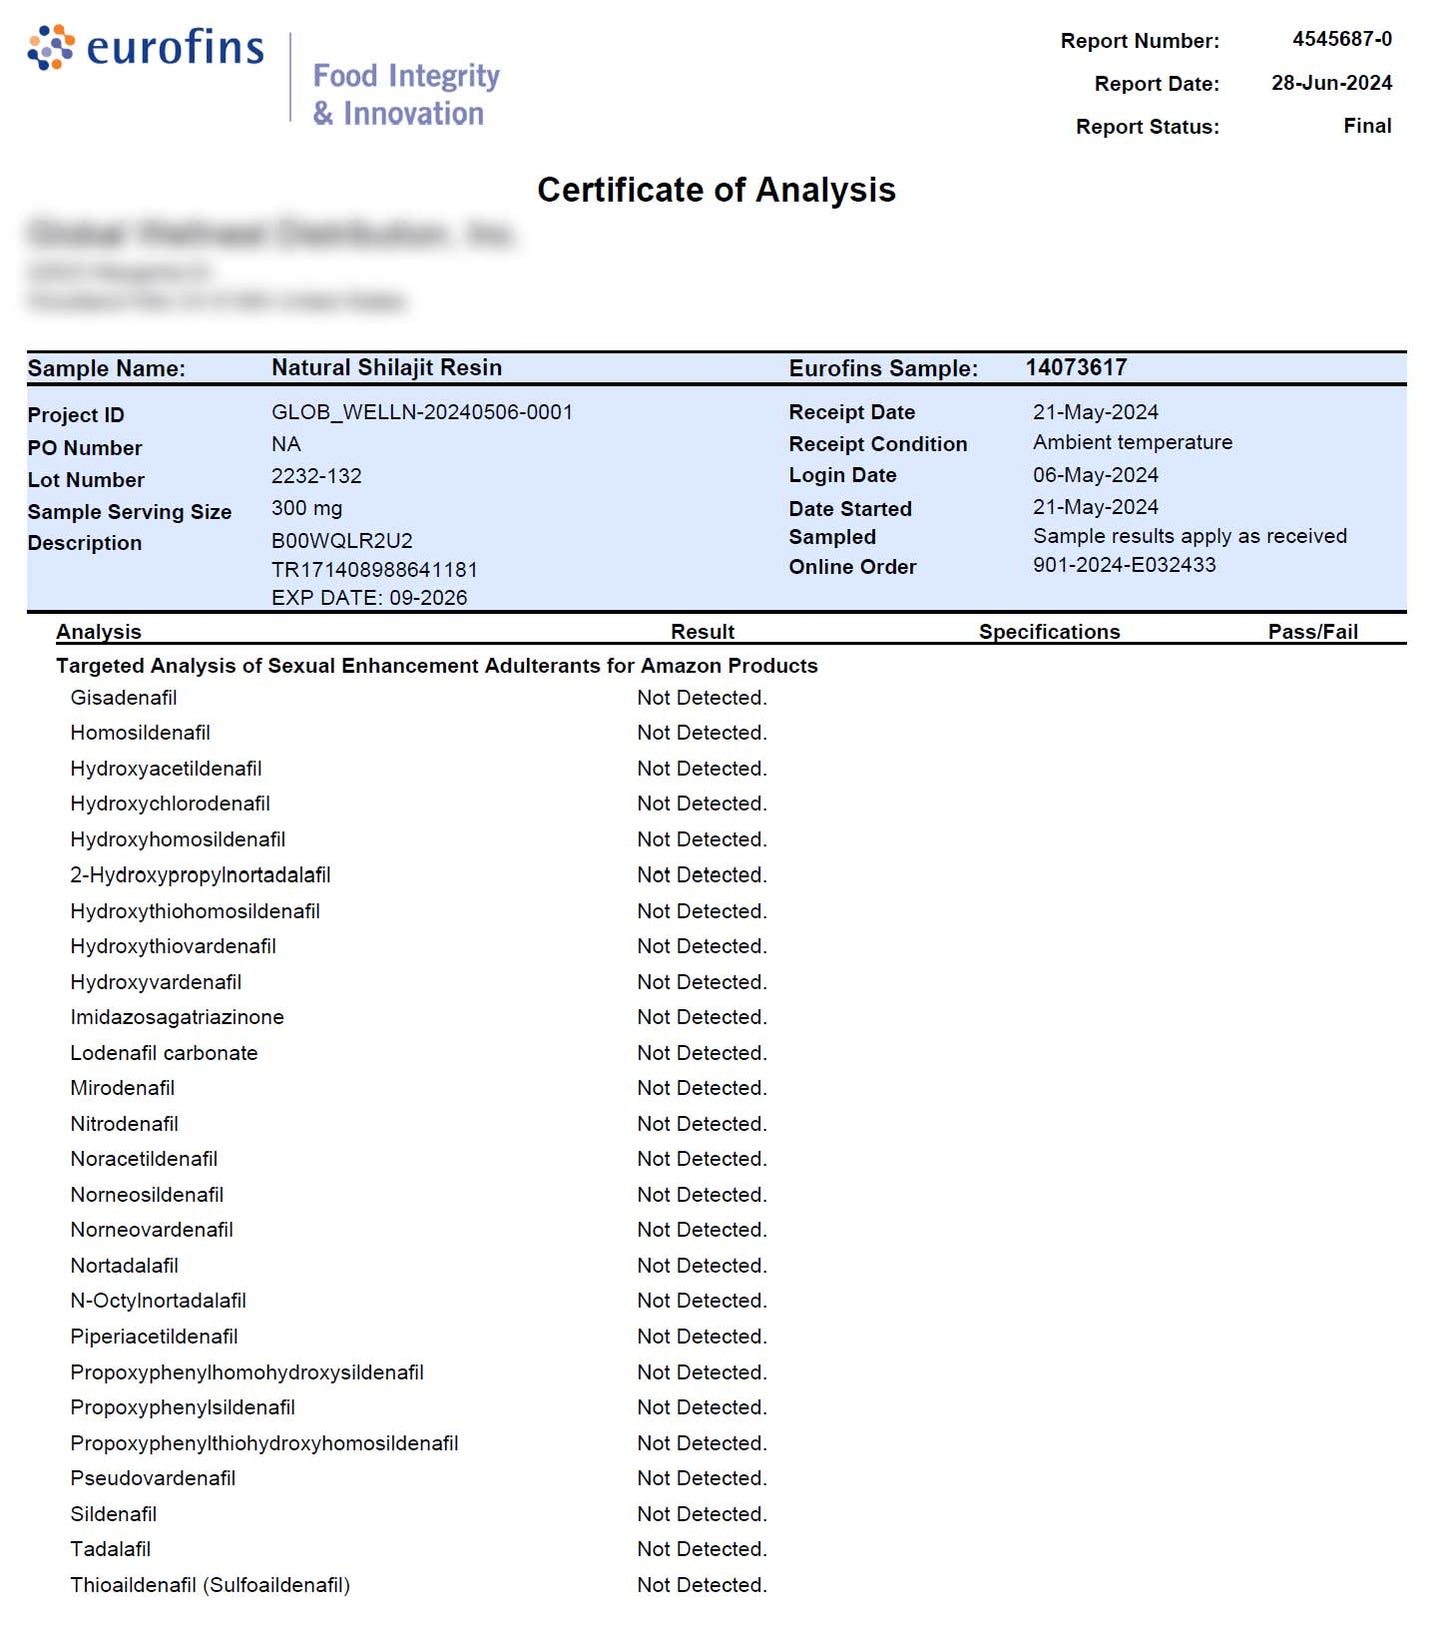Select Imidazosagatriazinone
1445x1625 pixels.
(x=177, y=1017)
